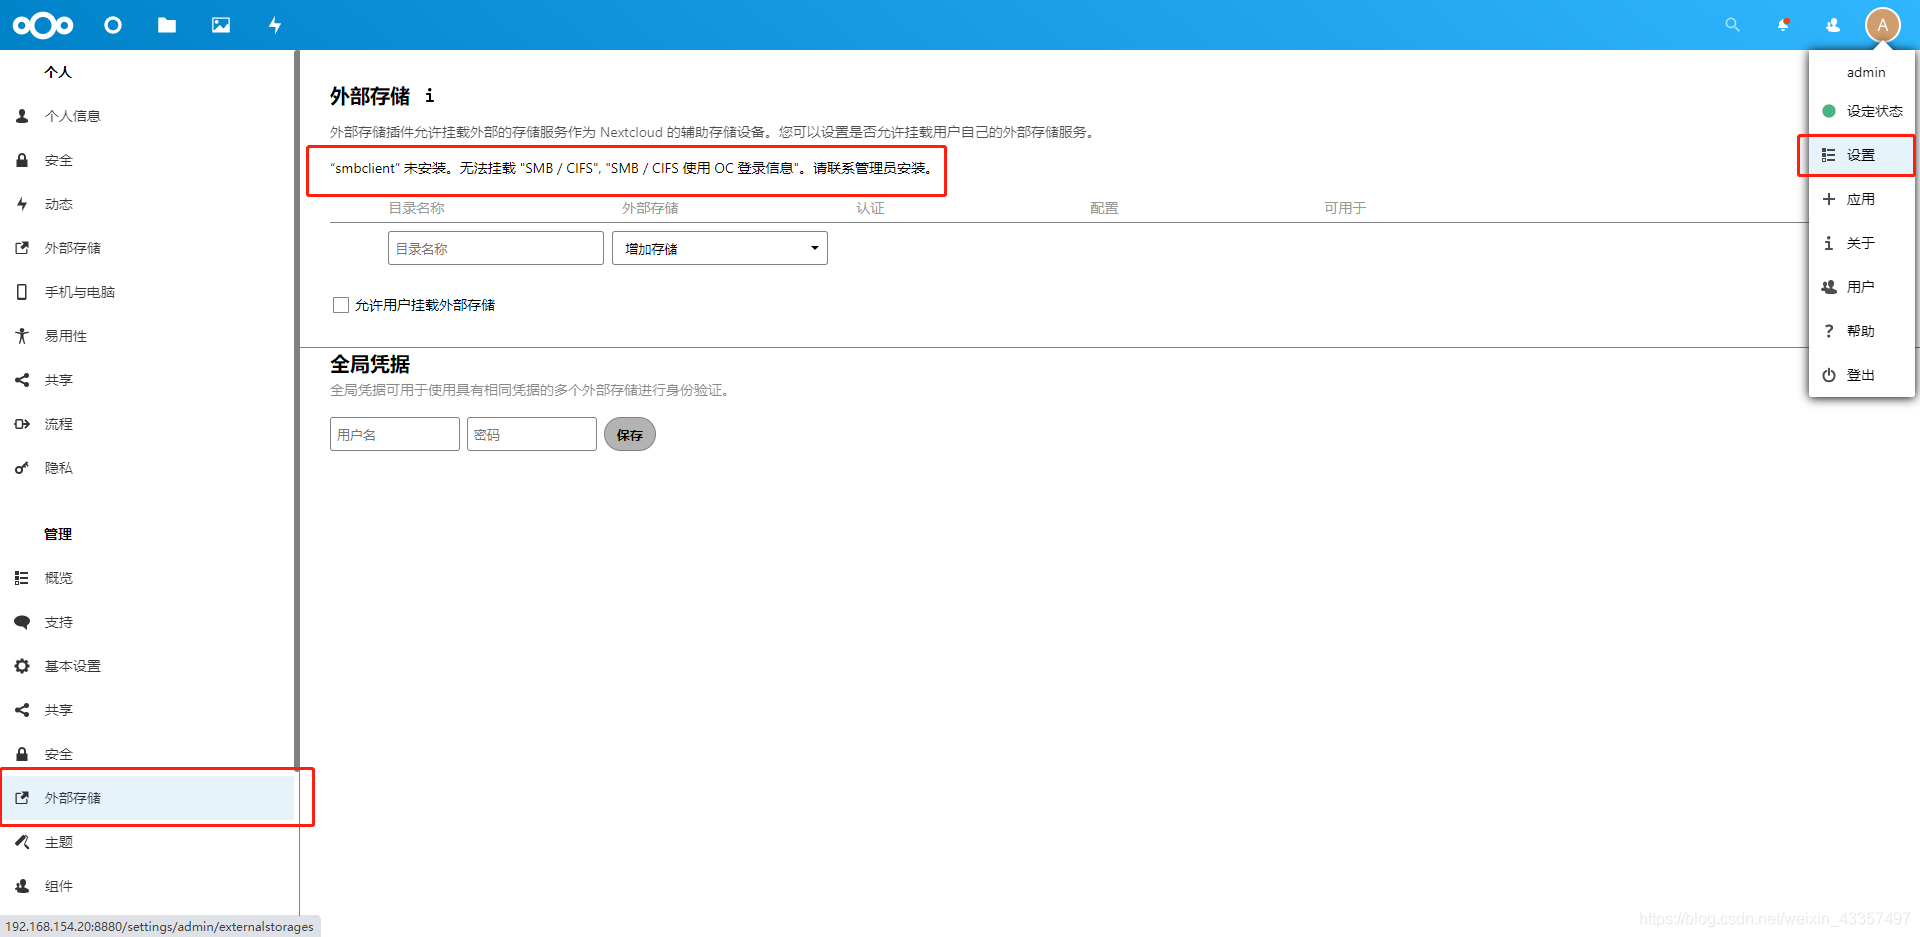Click the 配置 column header
The width and height of the screenshot is (1920, 937).
coord(1104,208)
